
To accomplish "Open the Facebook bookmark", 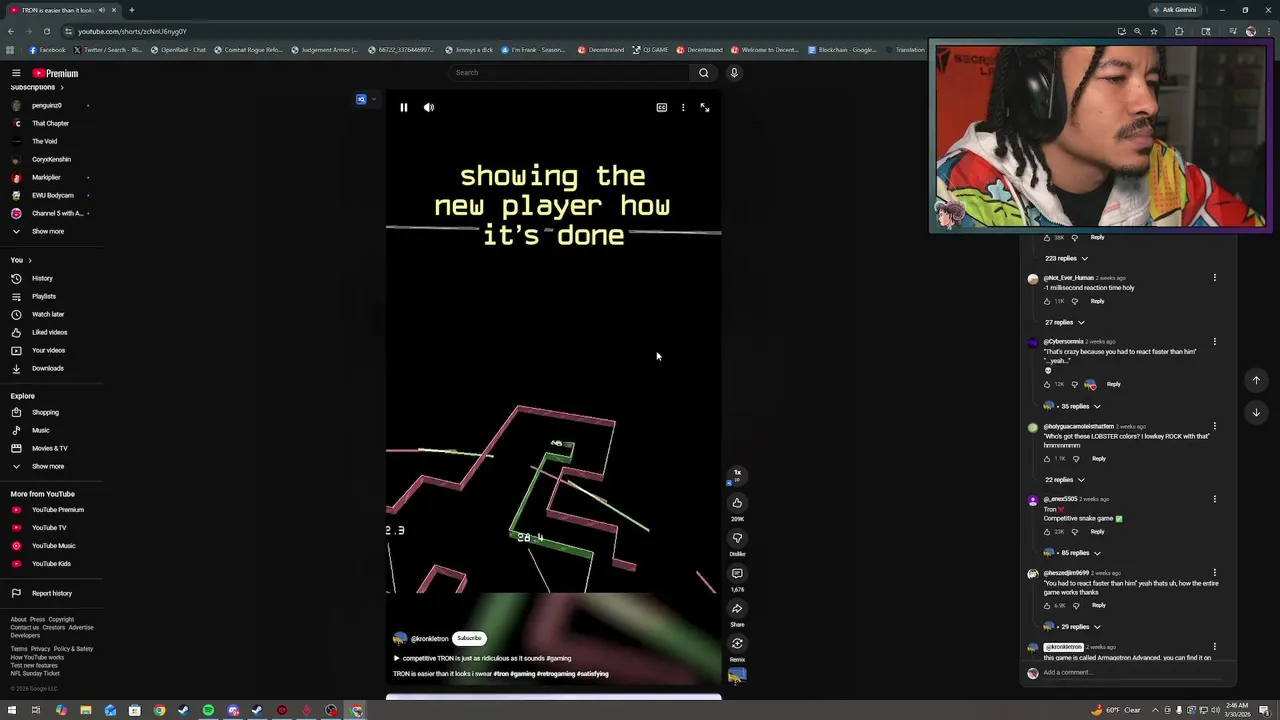I will coord(47,50).
